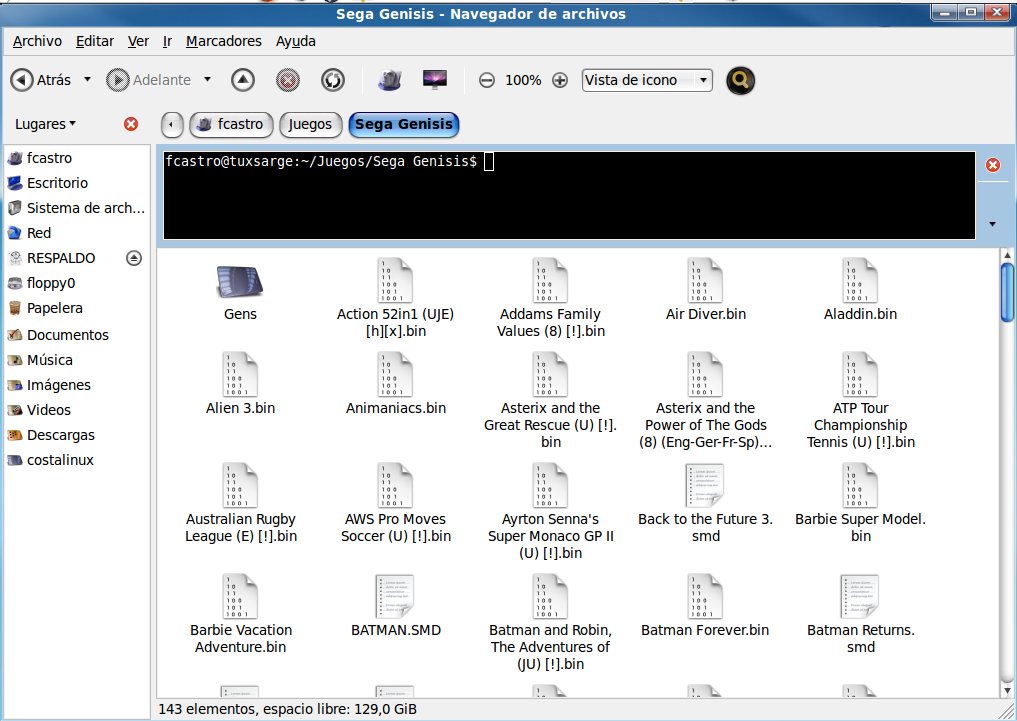Screen dimensions: 1017x721
Task: Go to the fcastro path button
Action: tap(232, 124)
